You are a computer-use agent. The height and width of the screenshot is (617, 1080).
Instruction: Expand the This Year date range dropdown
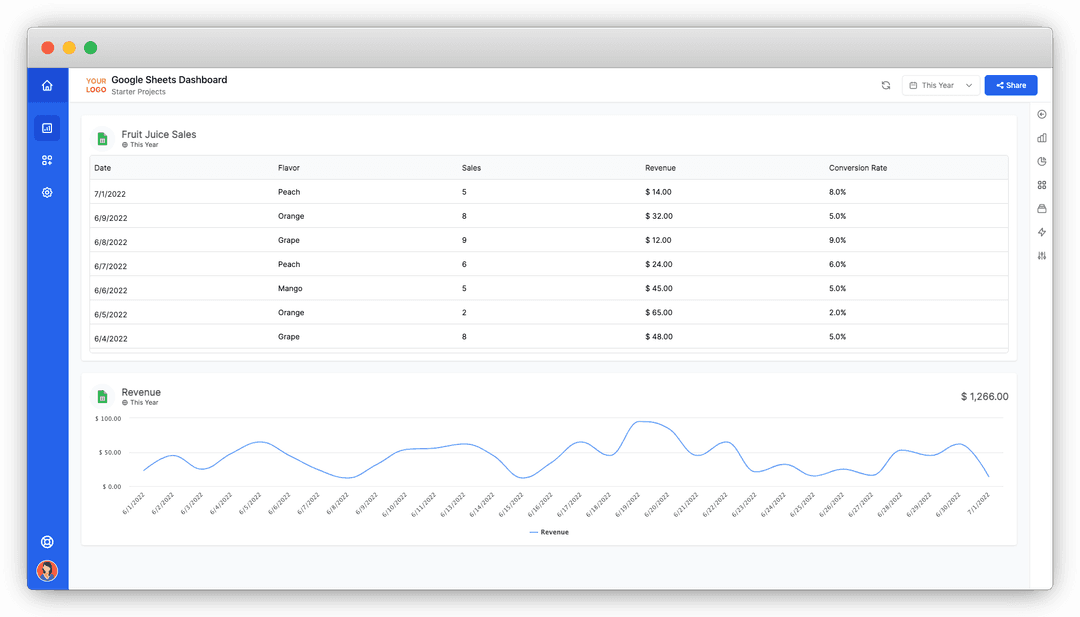point(941,85)
